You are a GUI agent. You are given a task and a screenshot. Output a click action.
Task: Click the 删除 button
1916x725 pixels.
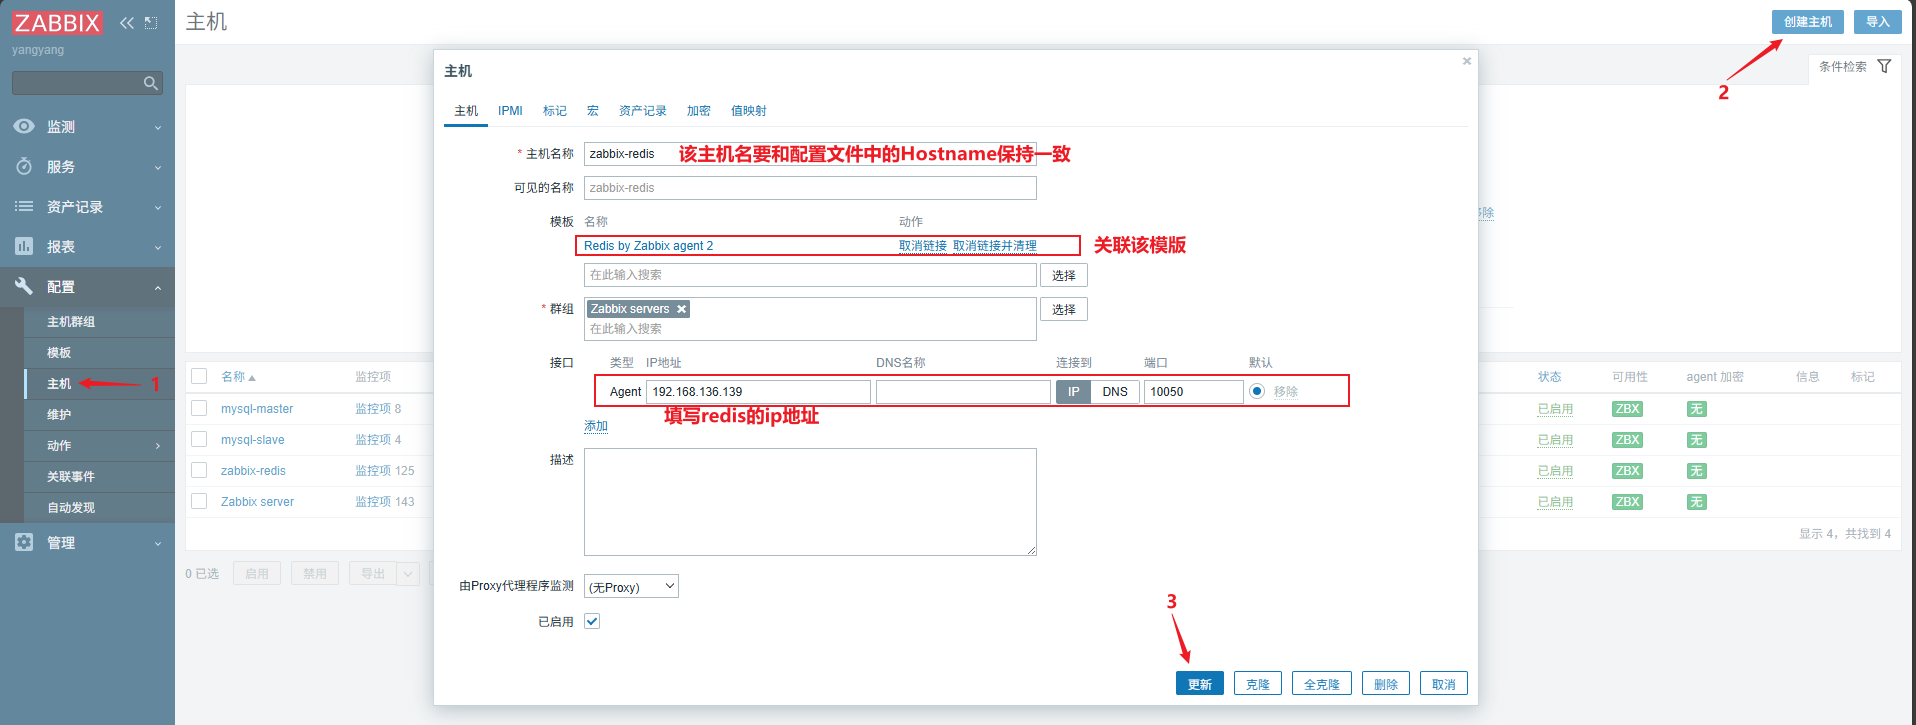[1386, 684]
